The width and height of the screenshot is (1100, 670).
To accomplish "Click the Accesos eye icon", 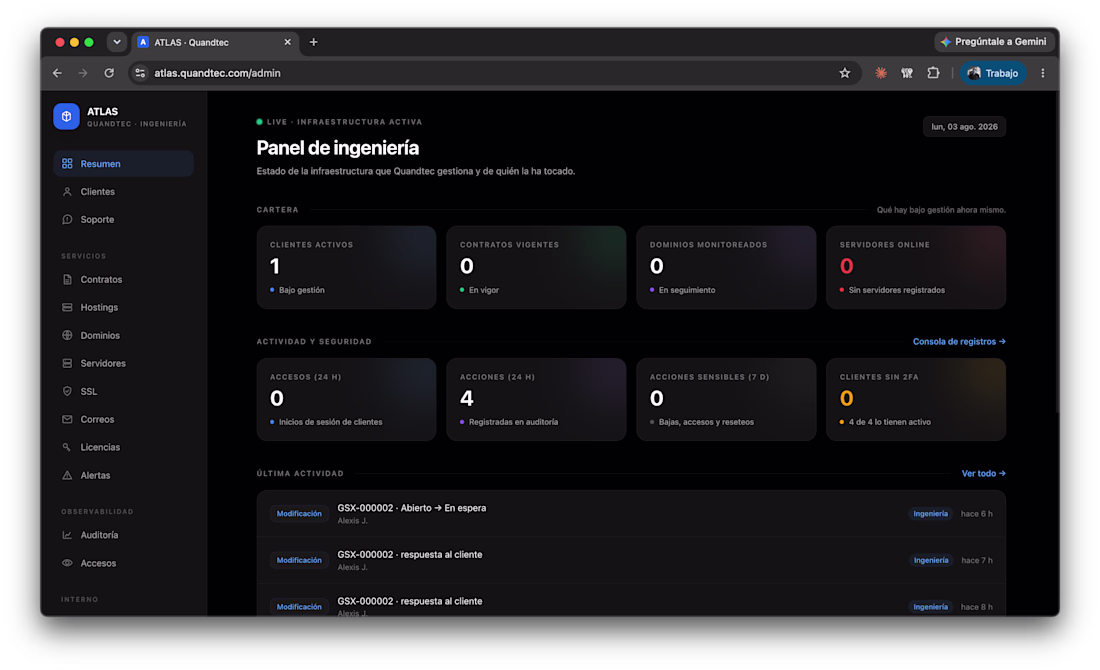I will tap(67, 563).
